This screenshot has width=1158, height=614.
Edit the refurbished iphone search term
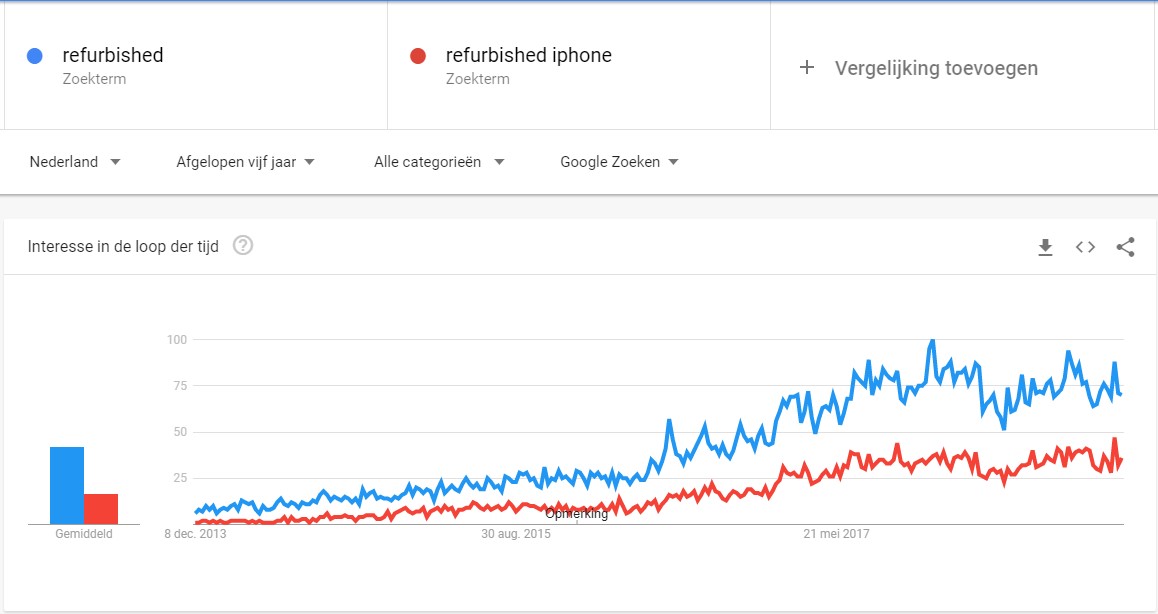point(528,56)
